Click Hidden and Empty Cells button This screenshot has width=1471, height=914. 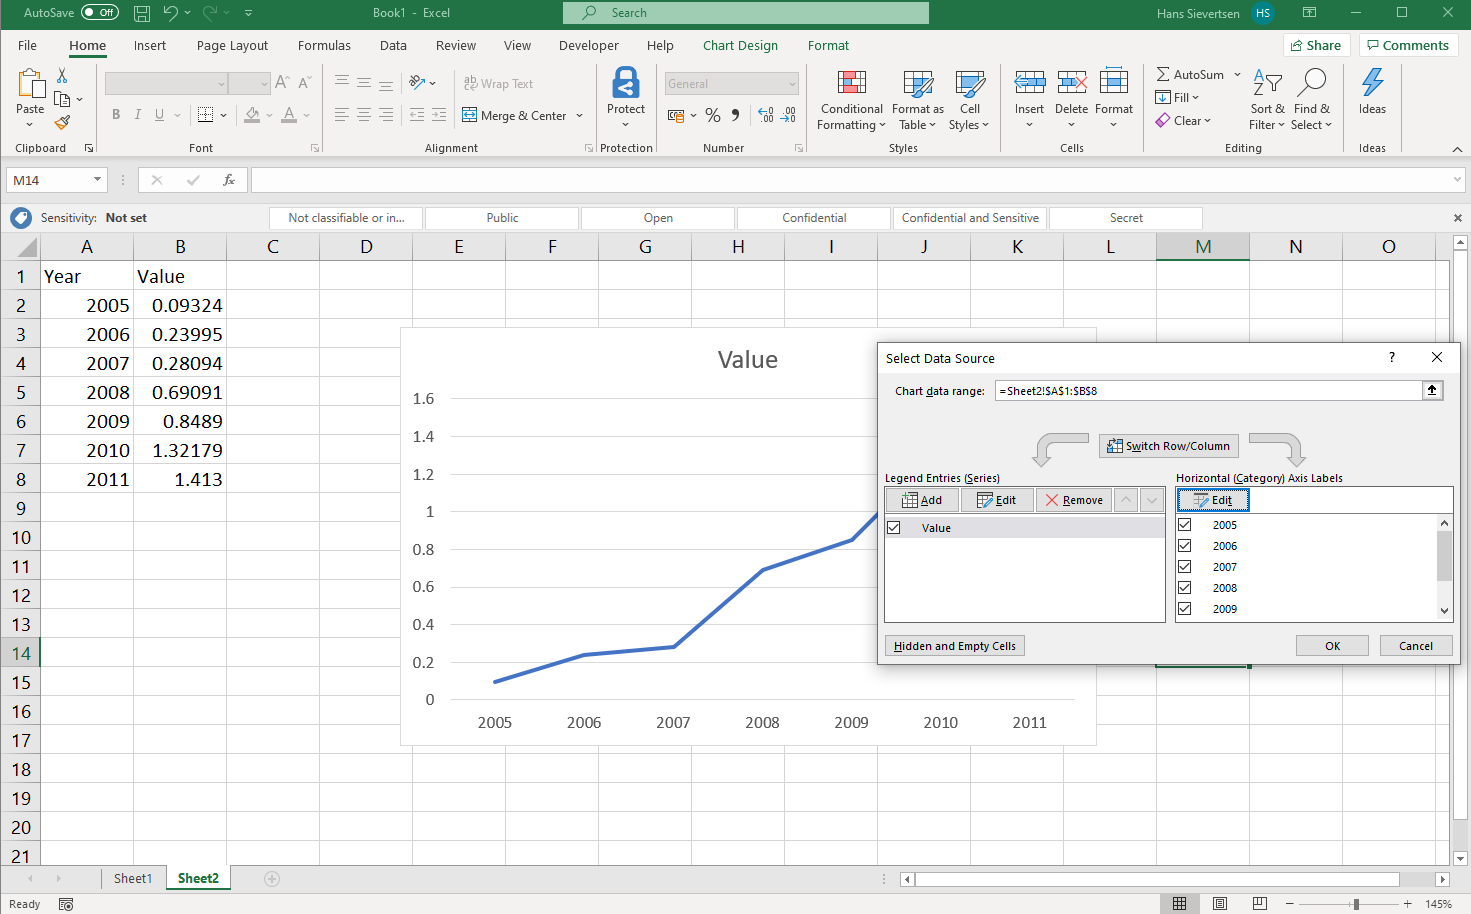(955, 646)
